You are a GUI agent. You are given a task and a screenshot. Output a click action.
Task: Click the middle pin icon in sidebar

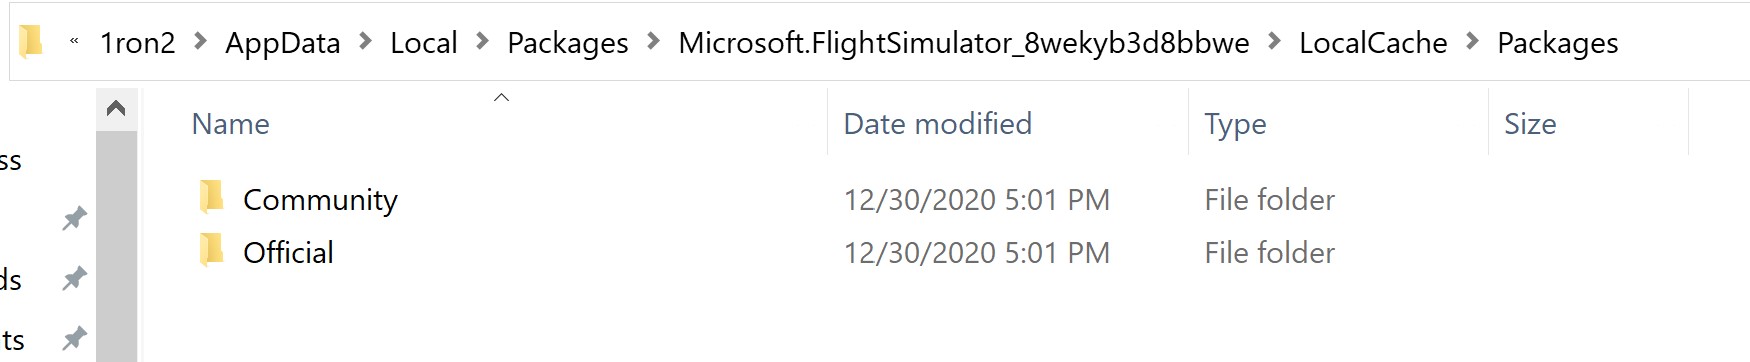point(74,278)
